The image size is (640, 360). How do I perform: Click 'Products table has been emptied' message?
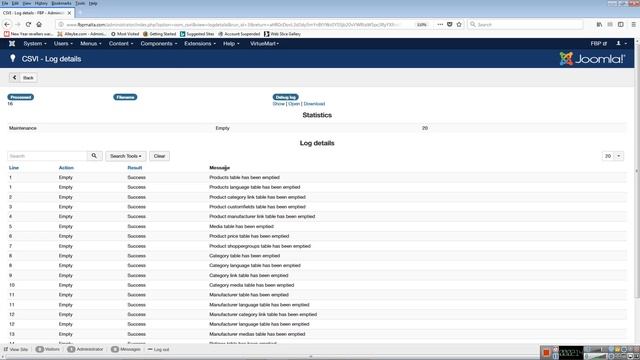pos(244,178)
